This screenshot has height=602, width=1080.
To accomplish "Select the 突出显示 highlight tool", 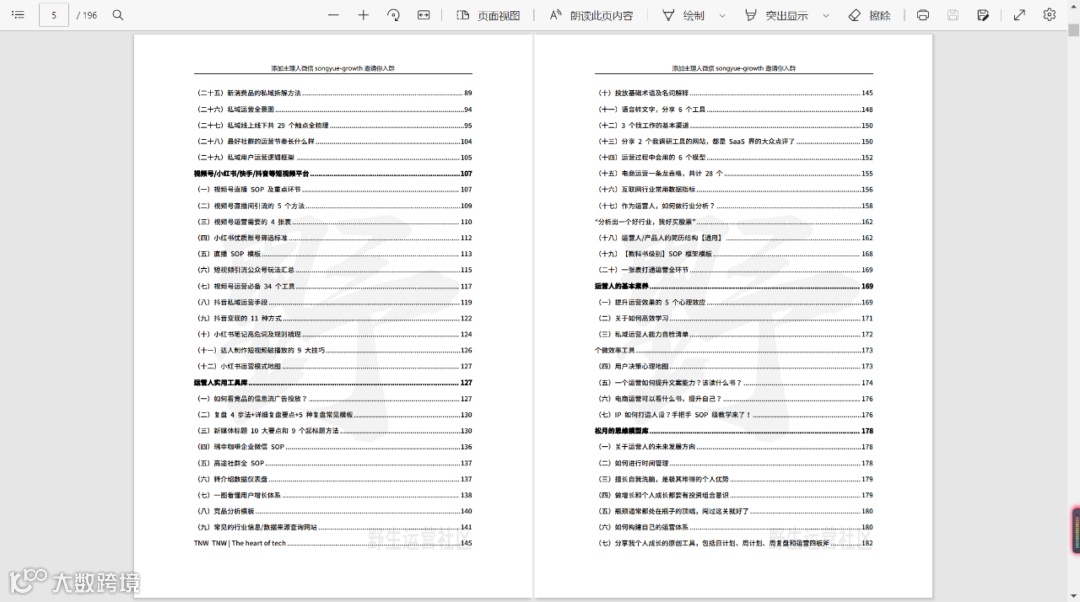I will [x=776, y=15].
